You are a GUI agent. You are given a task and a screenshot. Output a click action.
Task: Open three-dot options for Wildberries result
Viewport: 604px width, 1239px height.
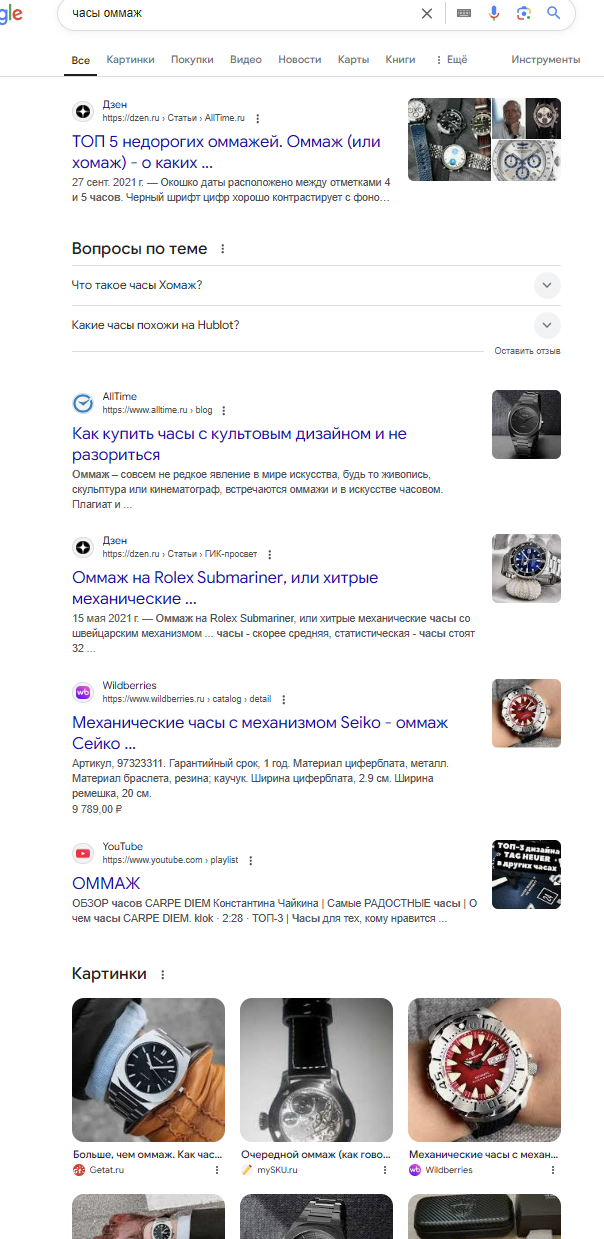tap(284, 700)
